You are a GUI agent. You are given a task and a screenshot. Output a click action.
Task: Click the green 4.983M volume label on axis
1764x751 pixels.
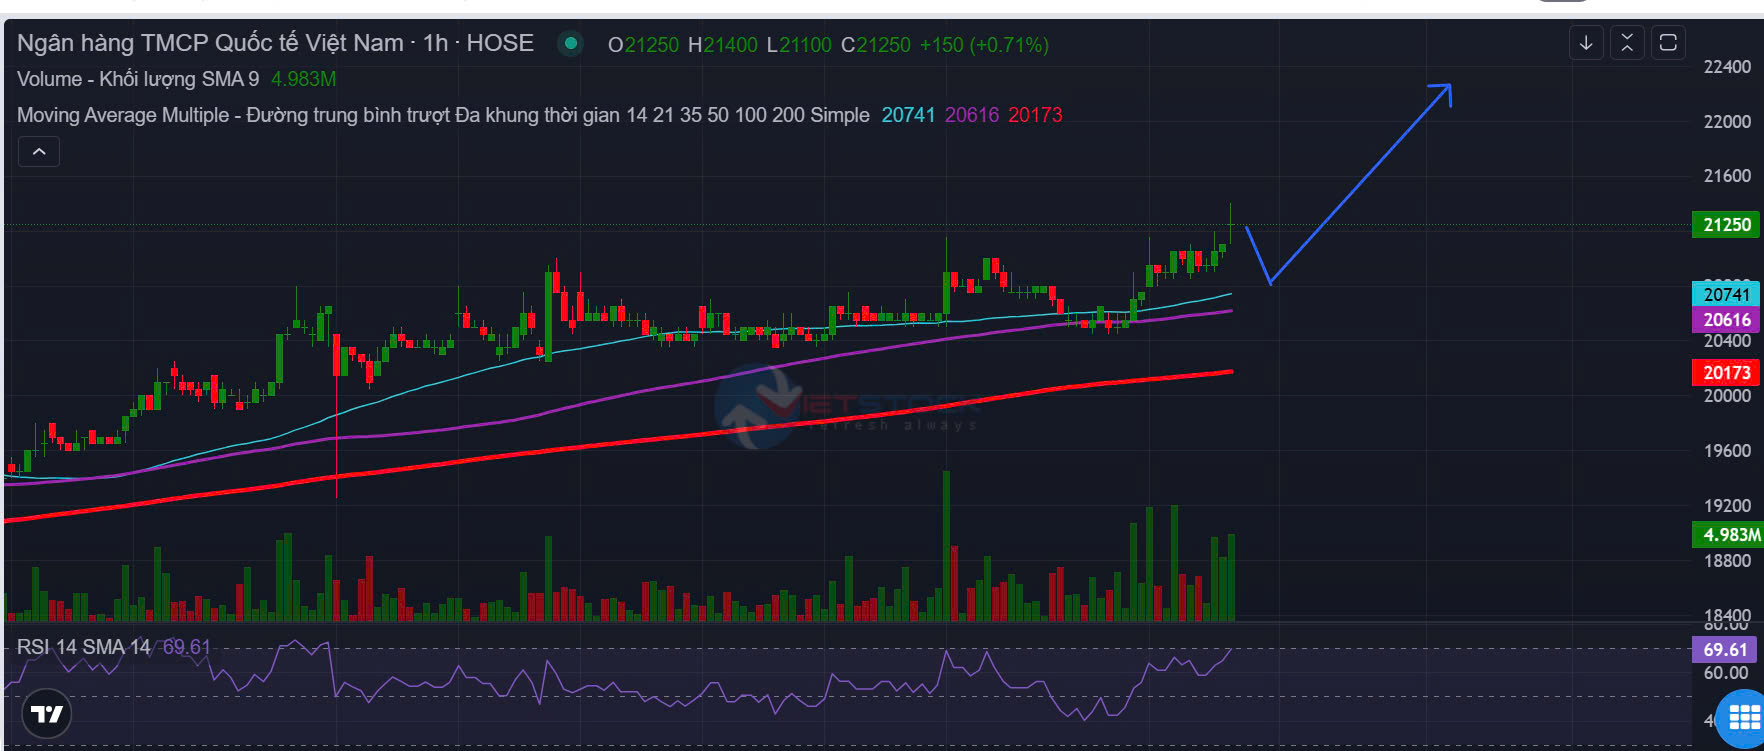point(1728,535)
